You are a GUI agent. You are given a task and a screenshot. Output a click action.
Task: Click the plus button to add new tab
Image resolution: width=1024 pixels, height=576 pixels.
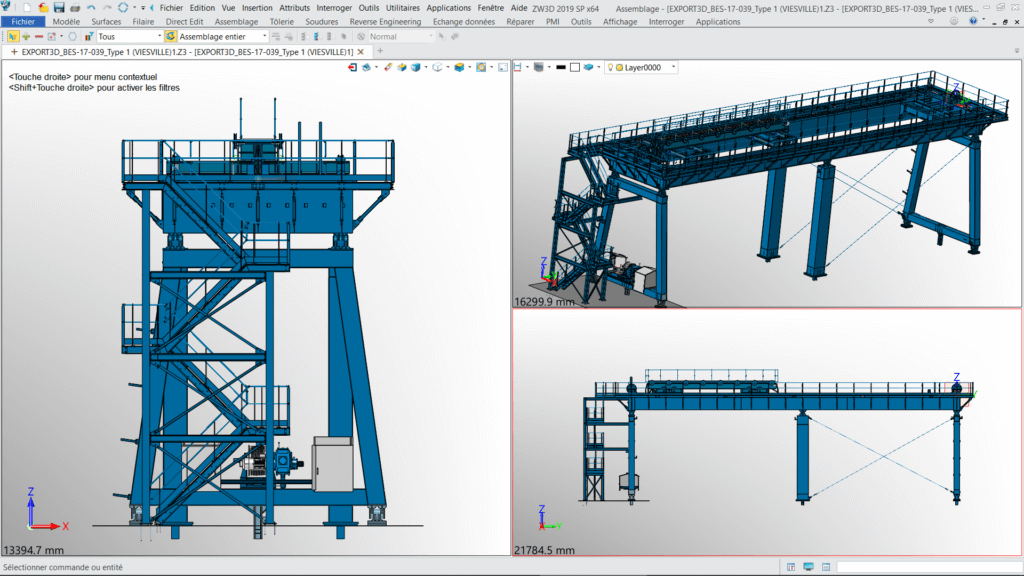(380, 51)
